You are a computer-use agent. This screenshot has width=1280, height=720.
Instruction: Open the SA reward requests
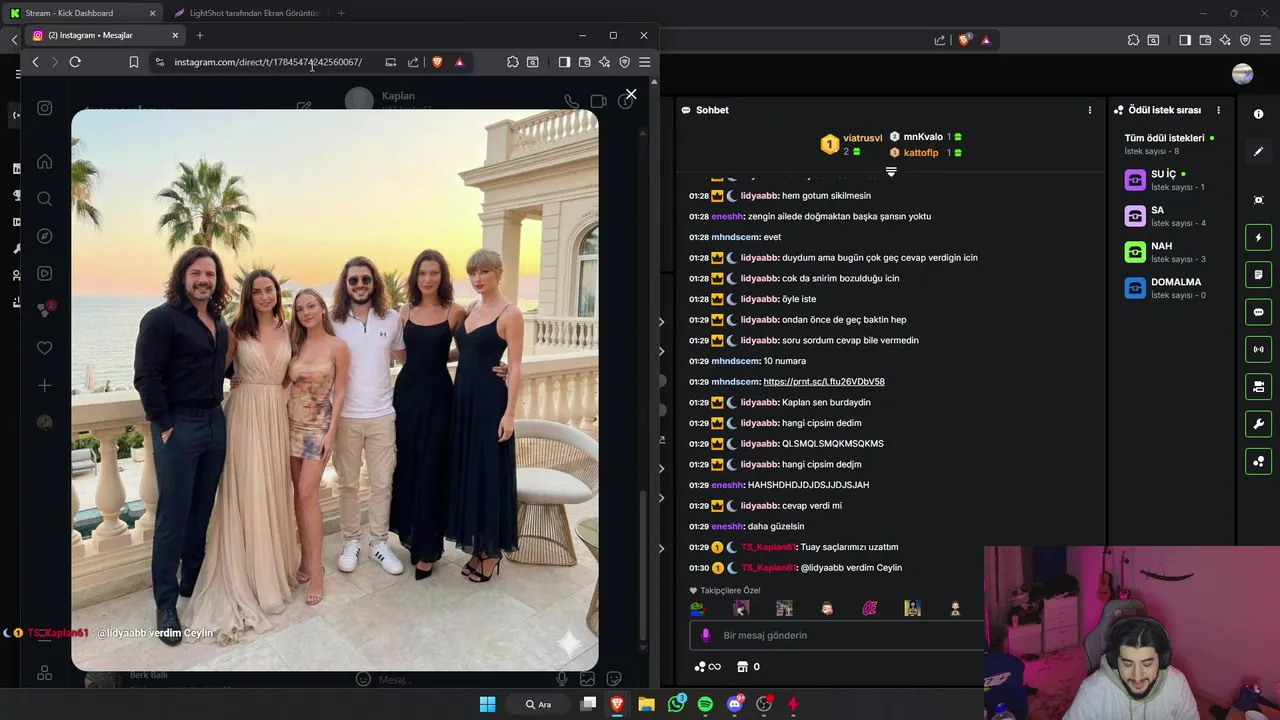click(x=1168, y=216)
